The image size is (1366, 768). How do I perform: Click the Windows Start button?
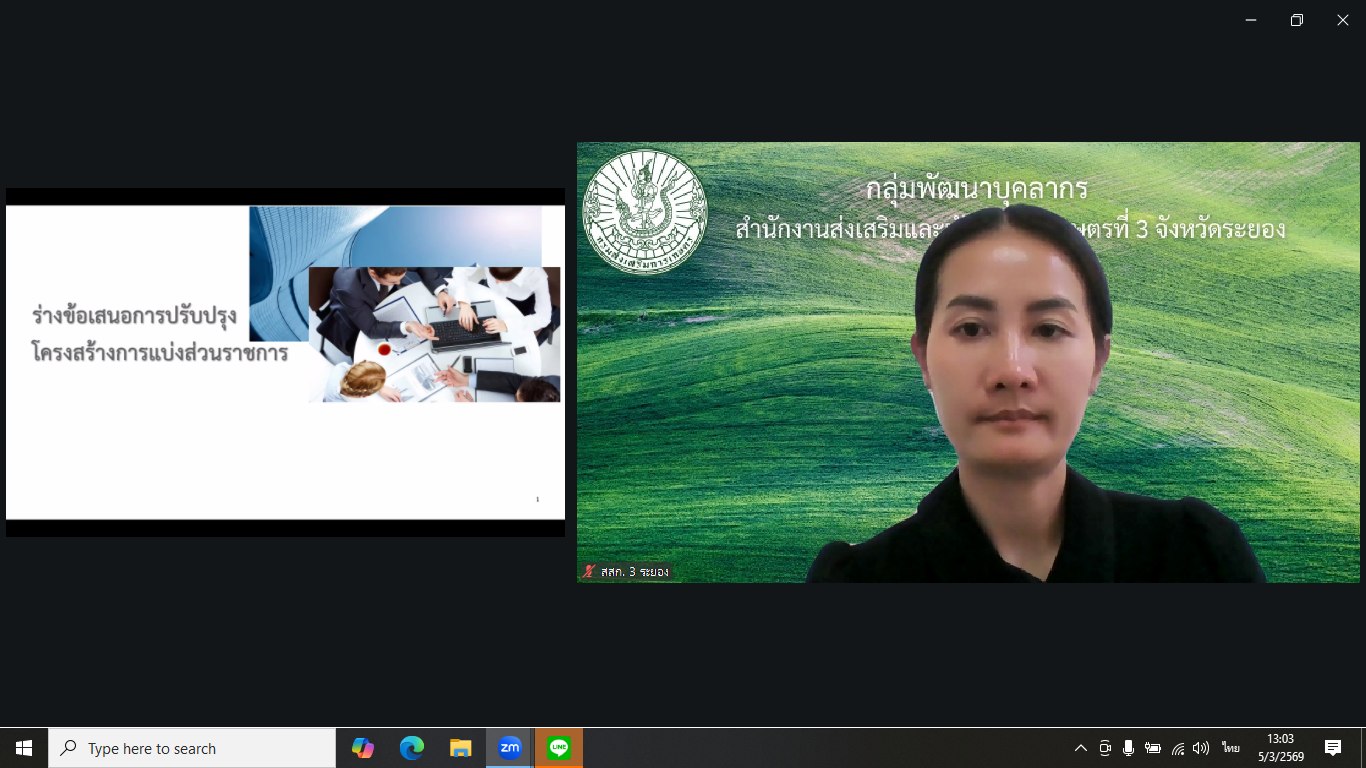tap(24, 748)
